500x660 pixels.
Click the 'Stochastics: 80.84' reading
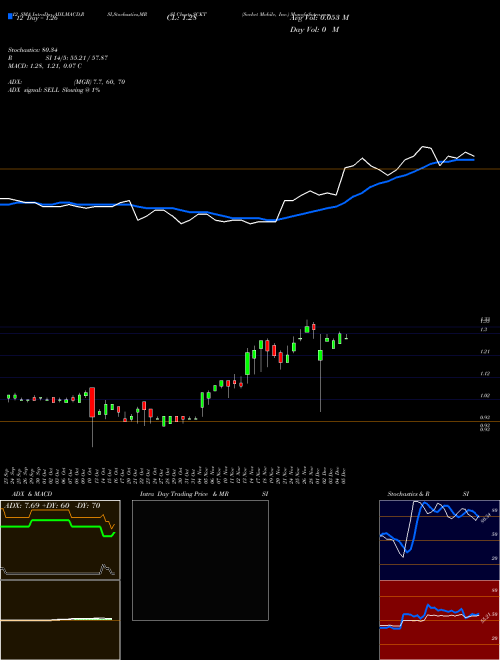coord(32,50)
